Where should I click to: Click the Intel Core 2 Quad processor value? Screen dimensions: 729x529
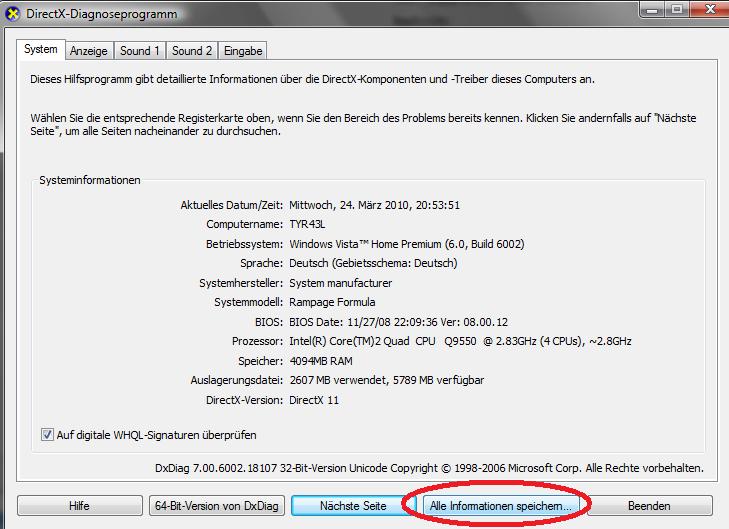(460, 341)
